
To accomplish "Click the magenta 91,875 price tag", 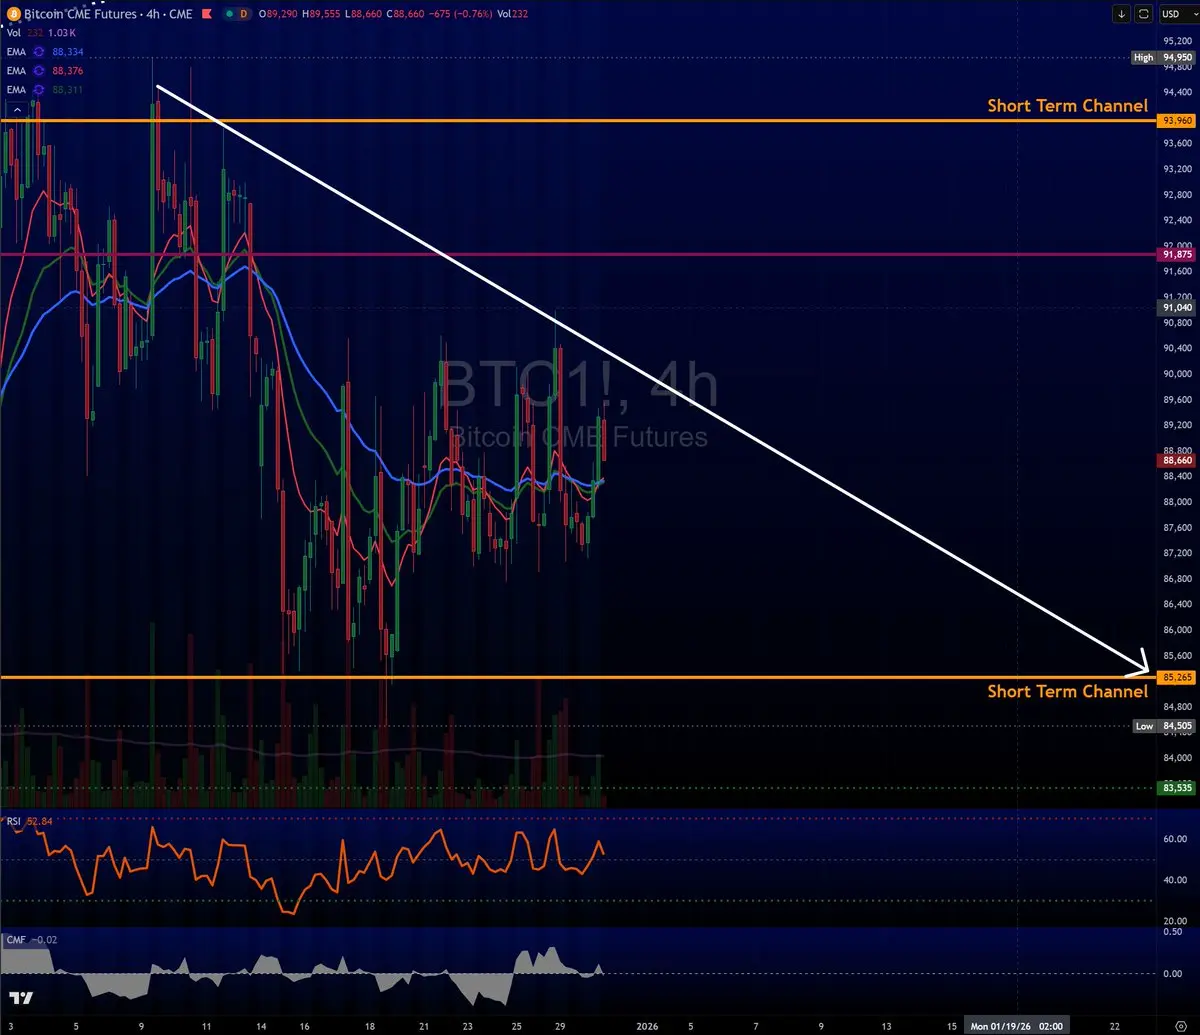I will point(1176,255).
